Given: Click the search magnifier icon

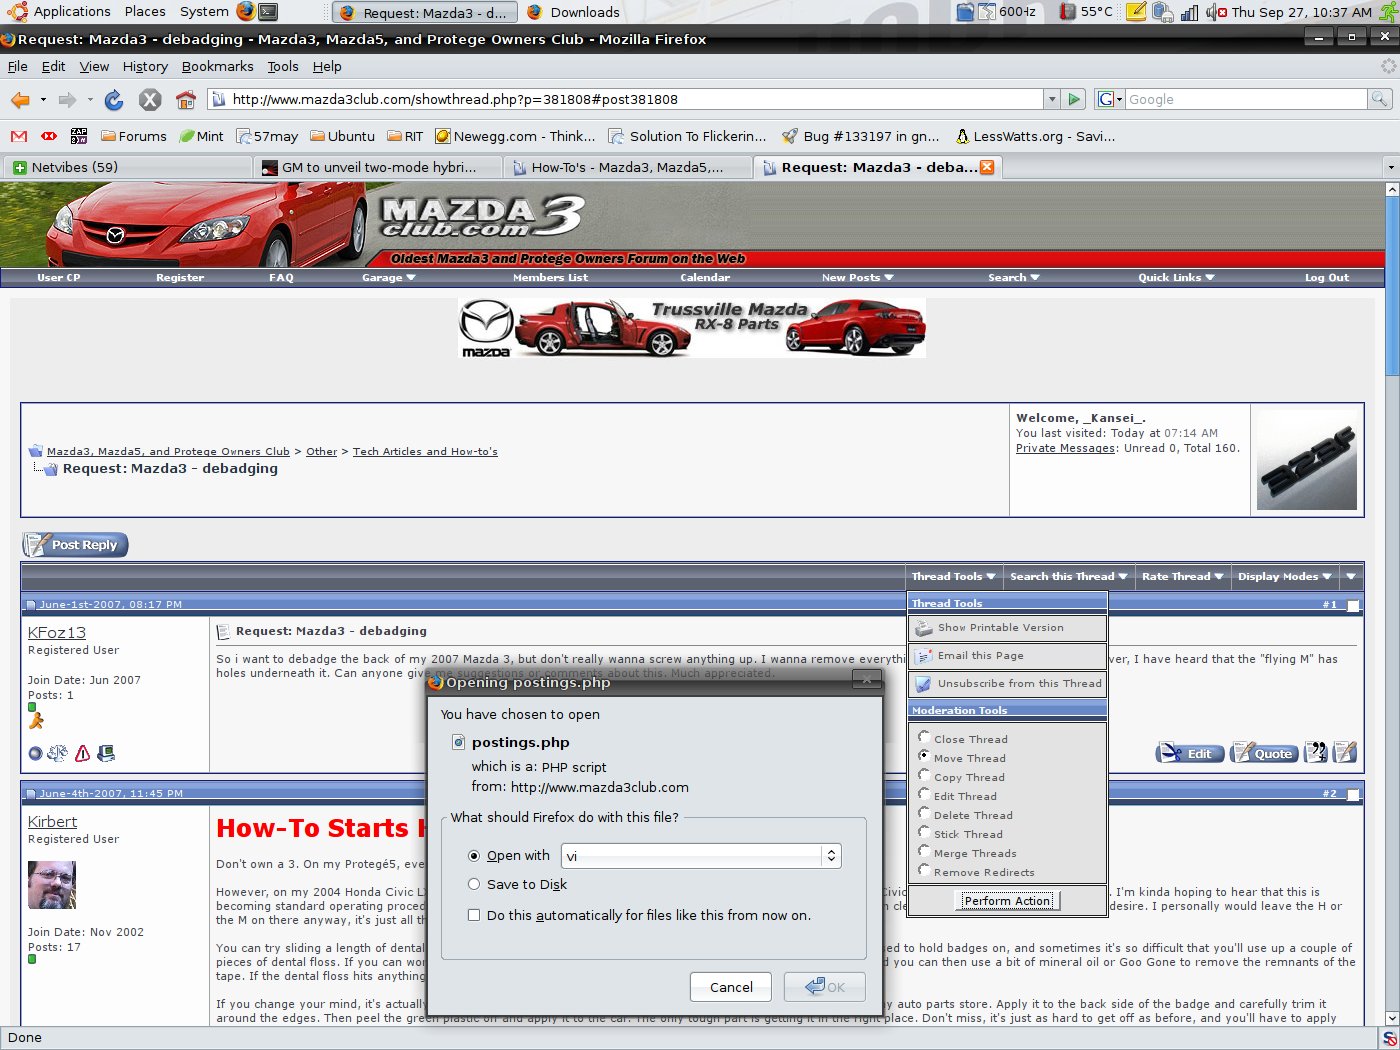Looking at the screenshot, I should [x=1380, y=99].
